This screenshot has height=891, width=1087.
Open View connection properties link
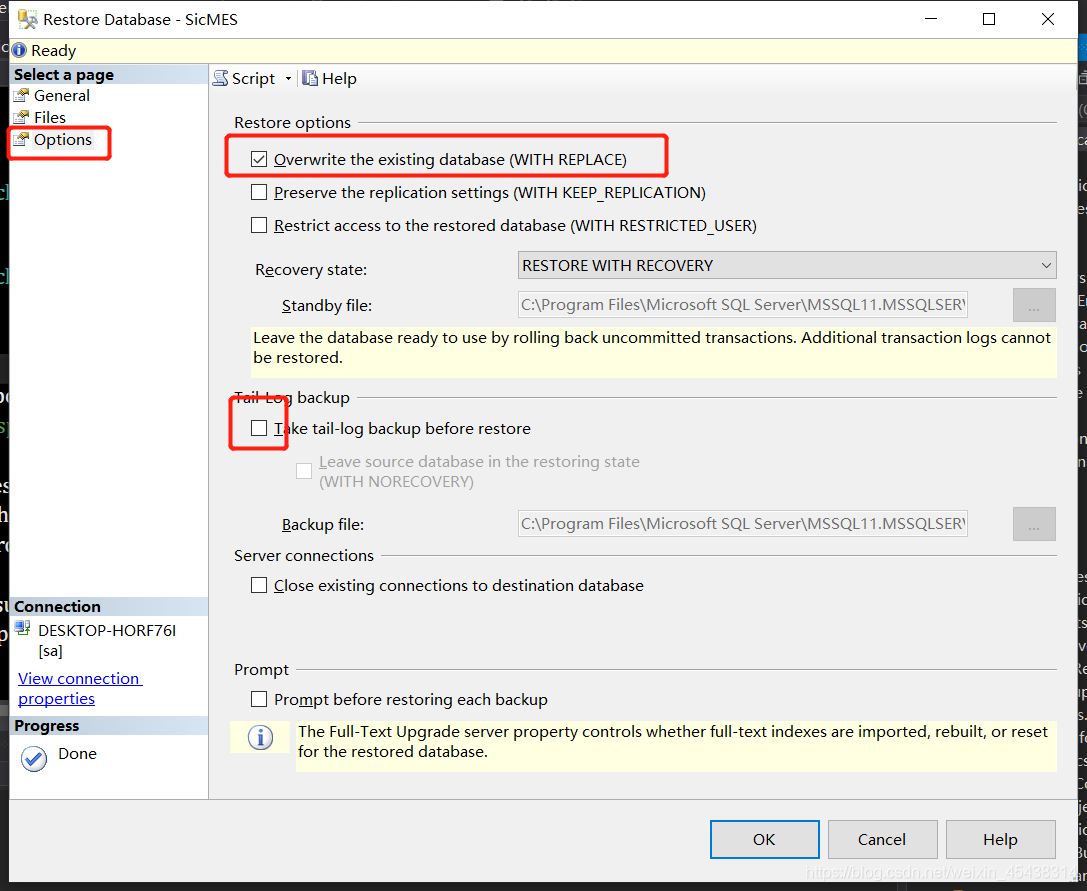(x=80, y=689)
